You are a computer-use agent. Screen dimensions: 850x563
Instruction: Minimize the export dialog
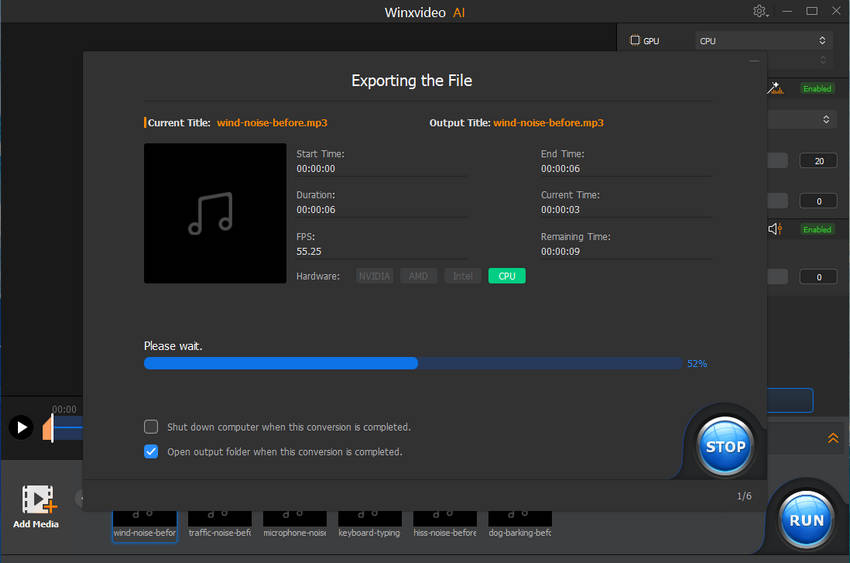pyautogui.click(x=754, y=61)
